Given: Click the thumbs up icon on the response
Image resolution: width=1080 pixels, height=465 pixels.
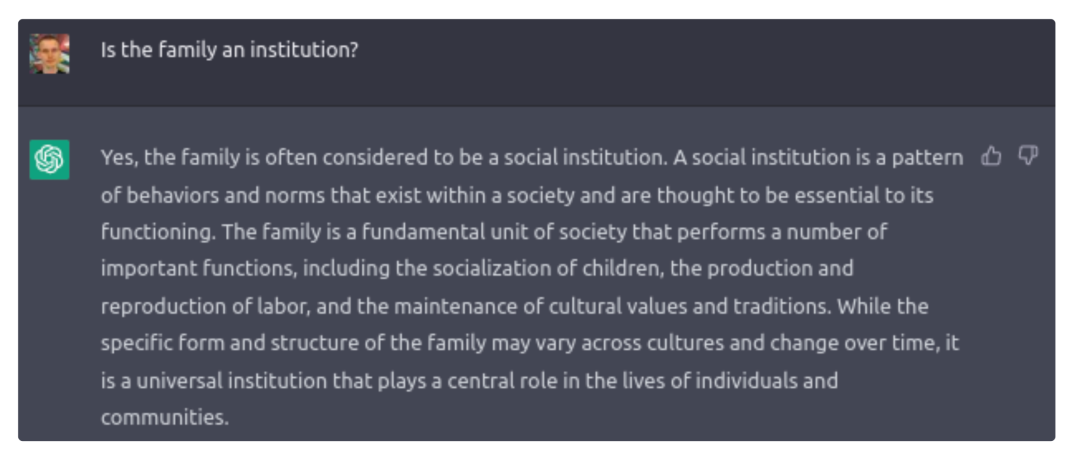Looking at the screenshot, I should [991, 156].
